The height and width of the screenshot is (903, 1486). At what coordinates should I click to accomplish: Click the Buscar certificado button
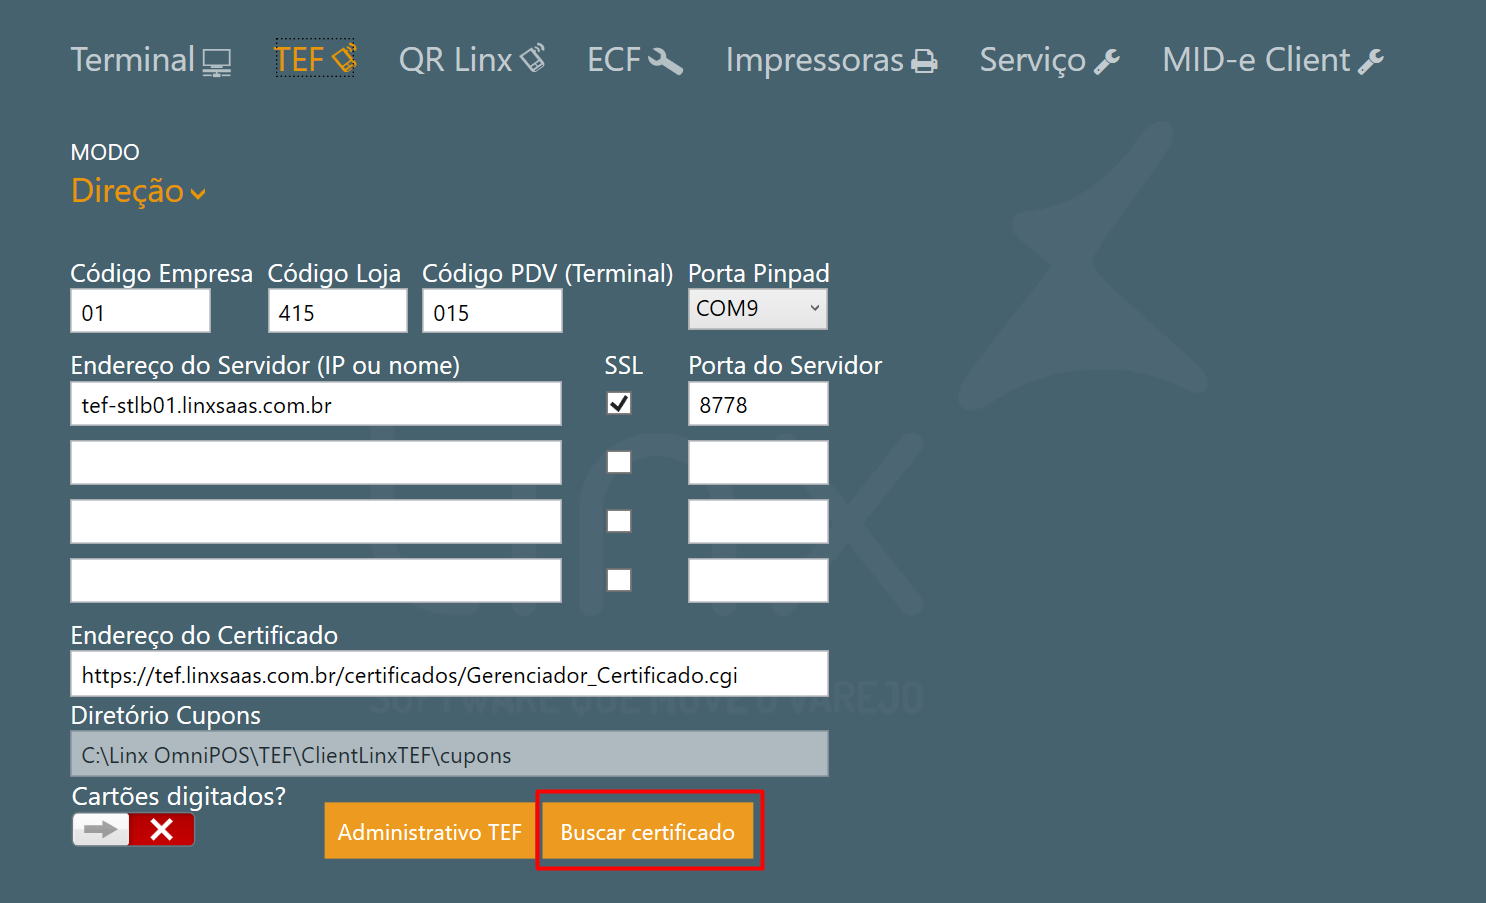(648, 831)
